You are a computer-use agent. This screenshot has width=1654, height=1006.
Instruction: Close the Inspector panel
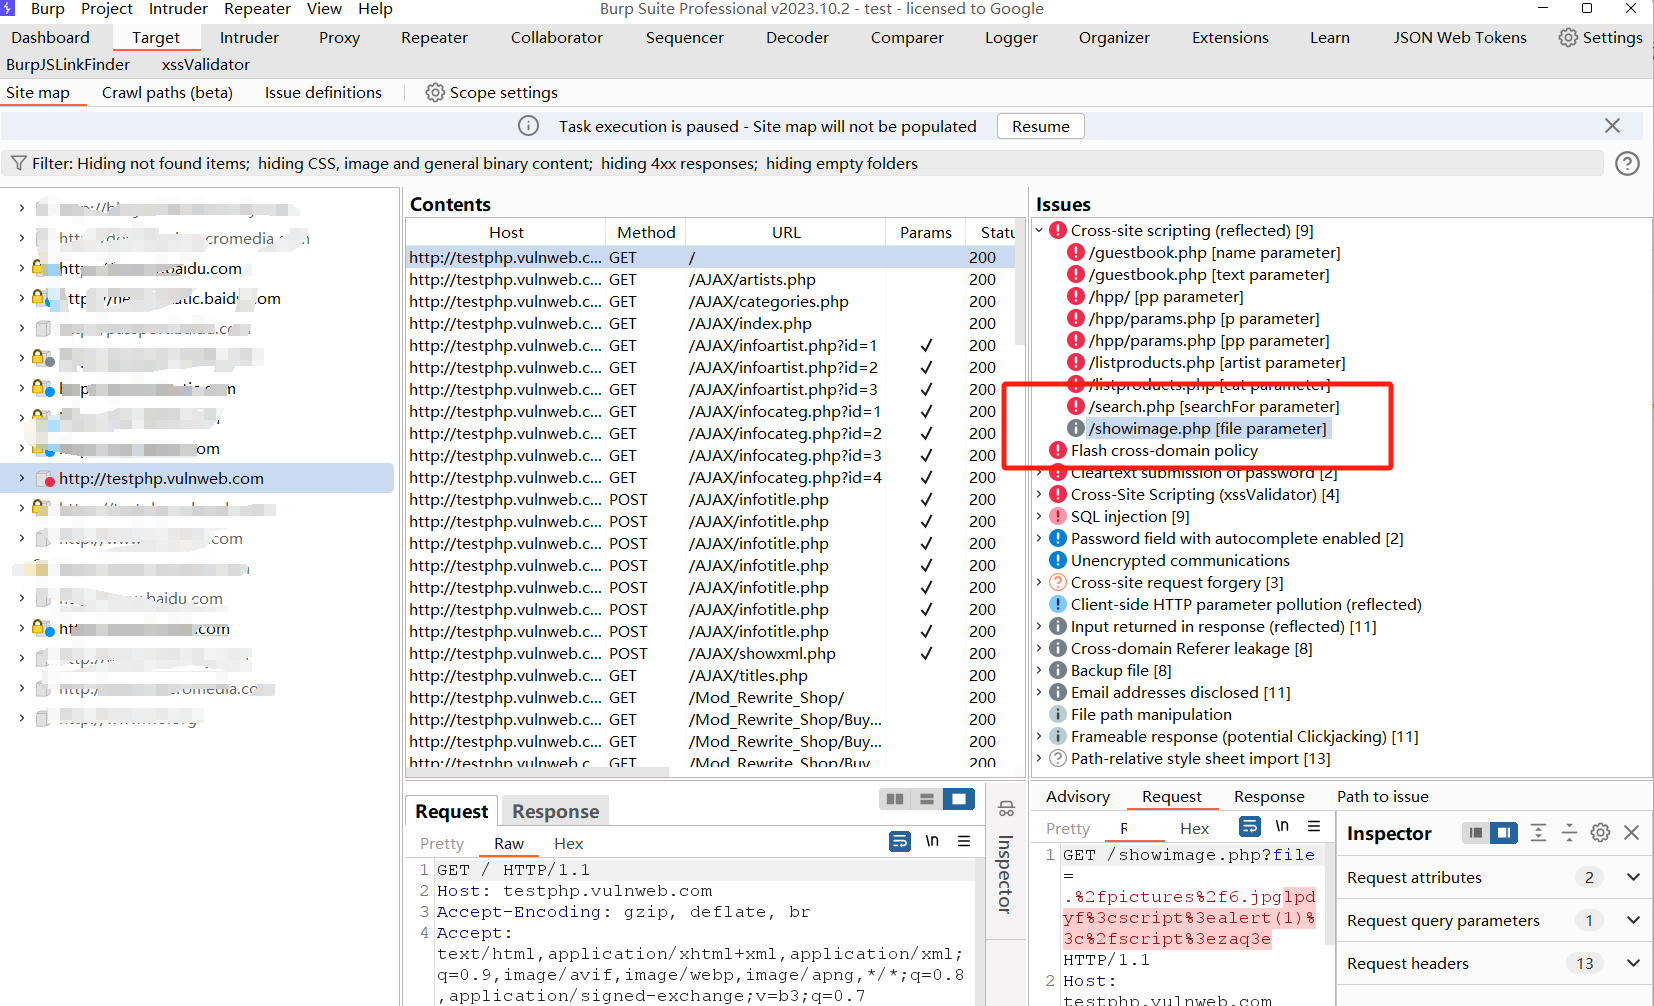point(1631,833)
